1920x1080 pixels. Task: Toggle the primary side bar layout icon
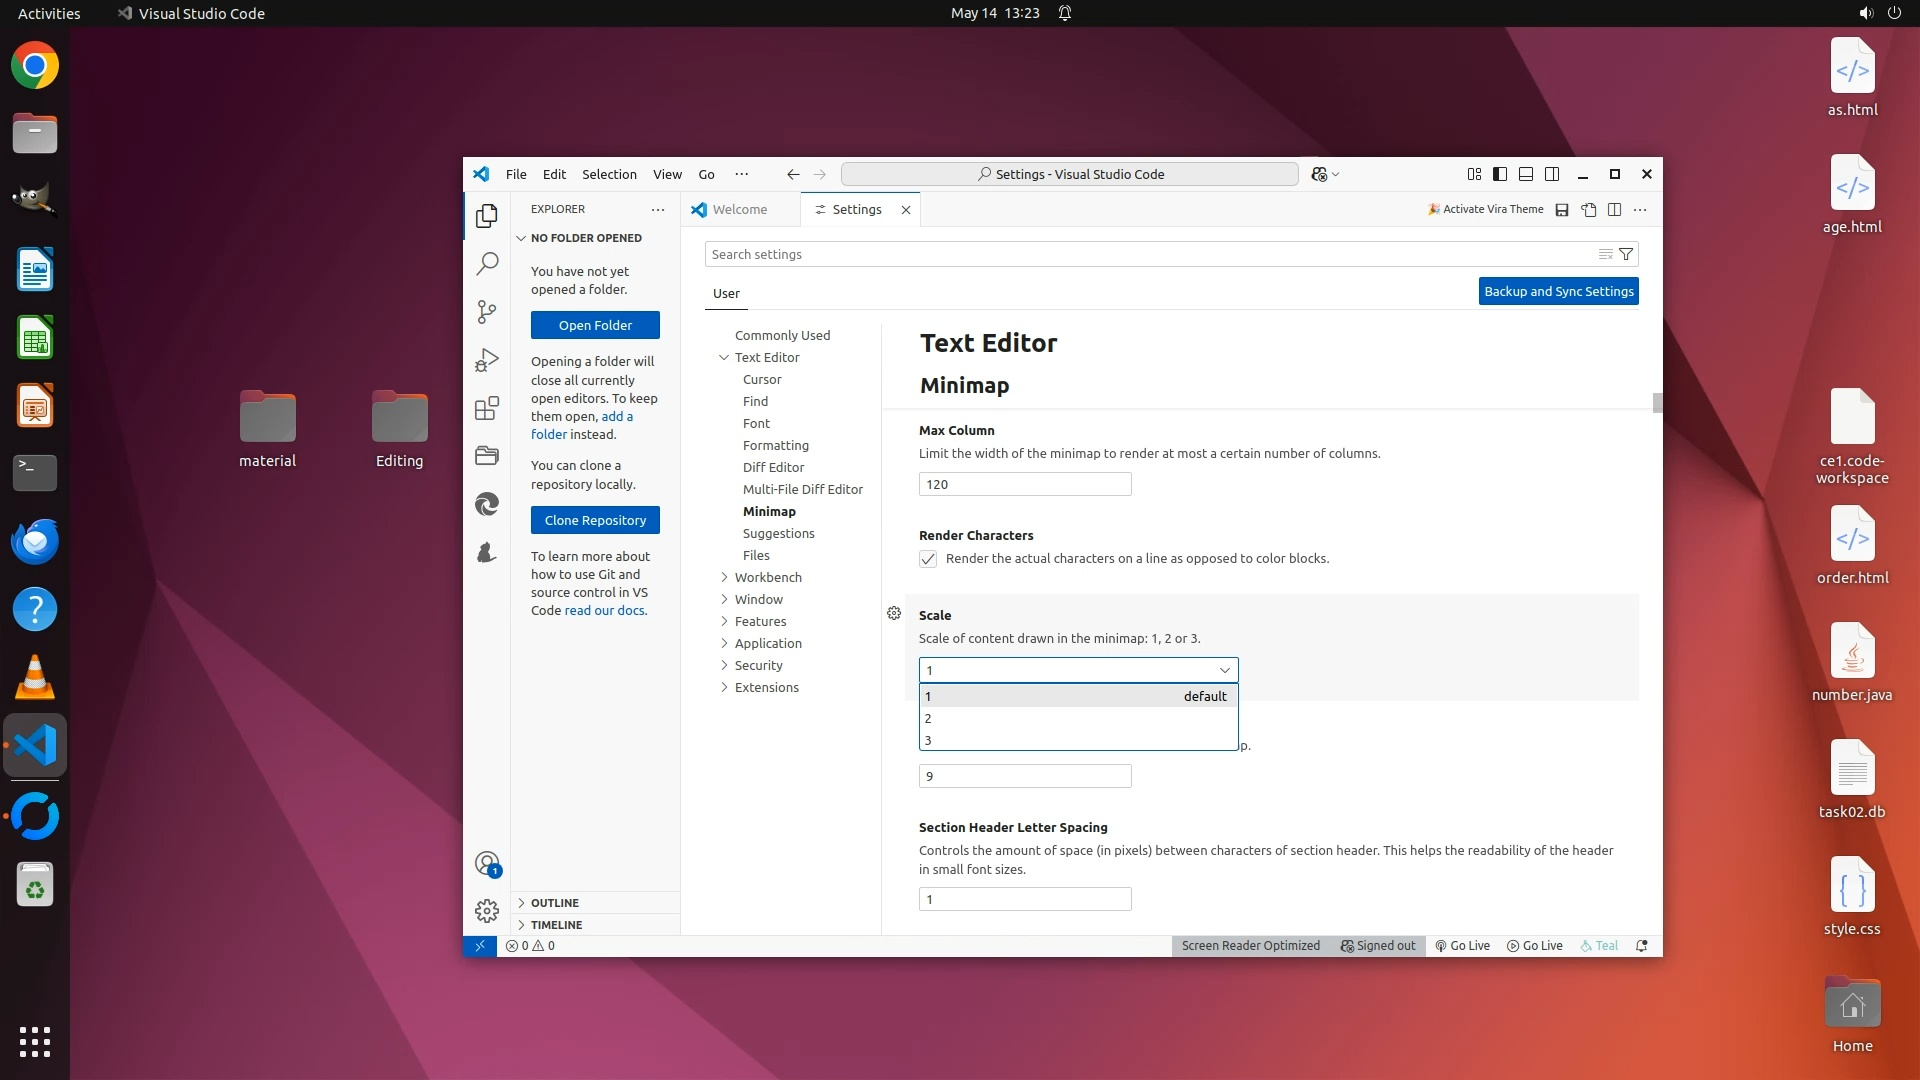click(x=1500, y=174)
